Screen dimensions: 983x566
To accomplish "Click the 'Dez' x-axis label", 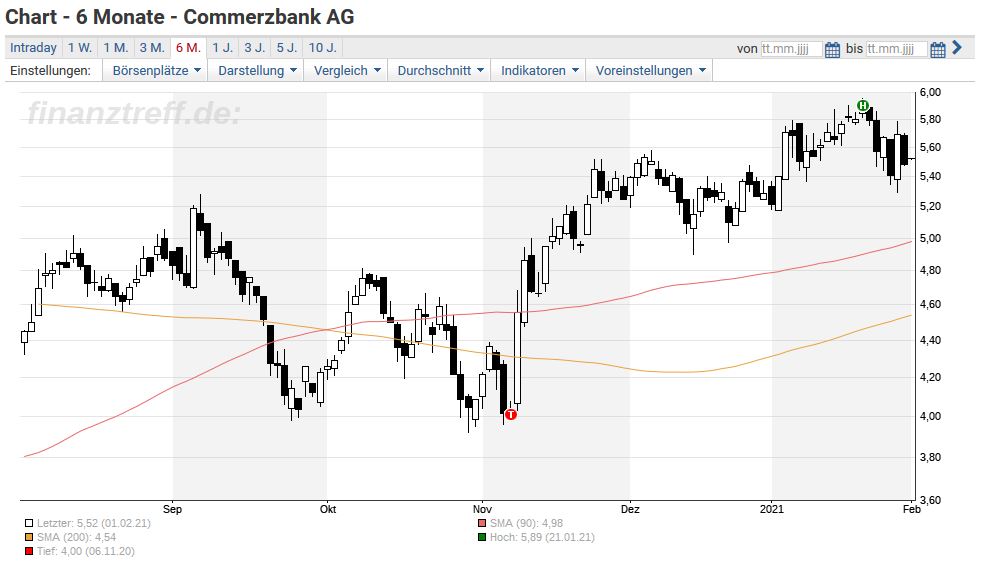I will (x=630, y=509).
